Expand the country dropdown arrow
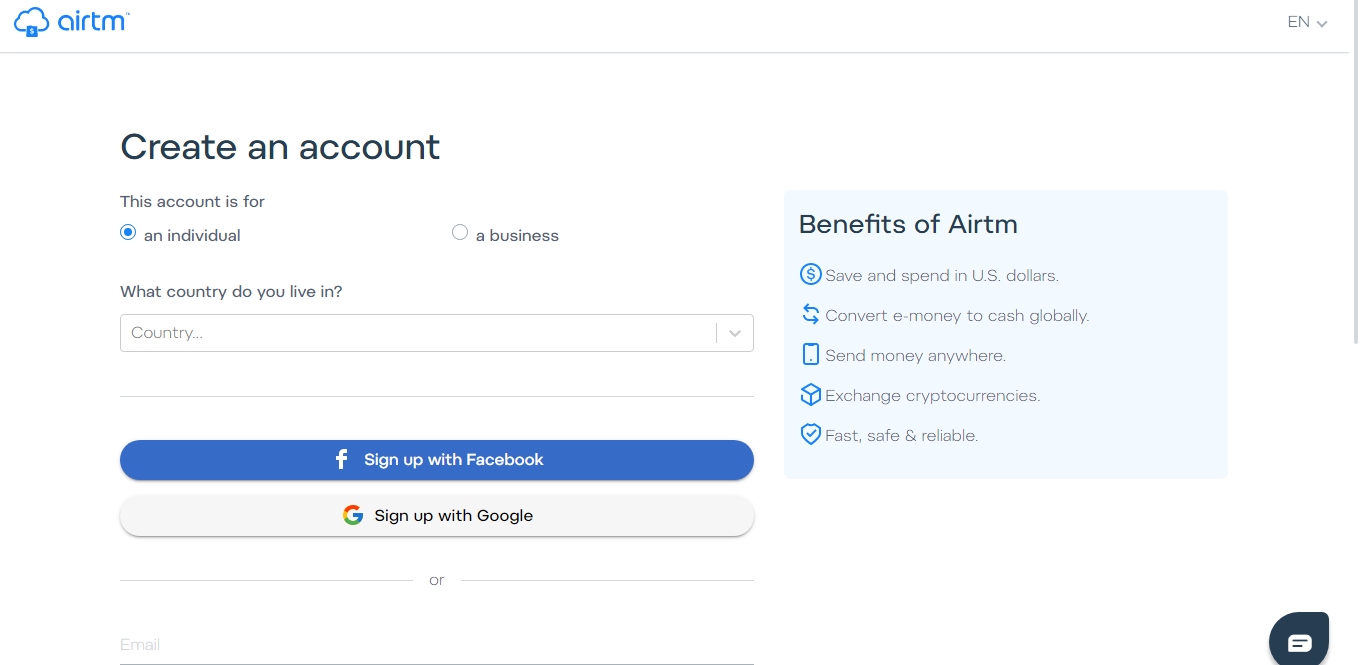Screen dimensions: 1363x665 (x=735, y=334)
